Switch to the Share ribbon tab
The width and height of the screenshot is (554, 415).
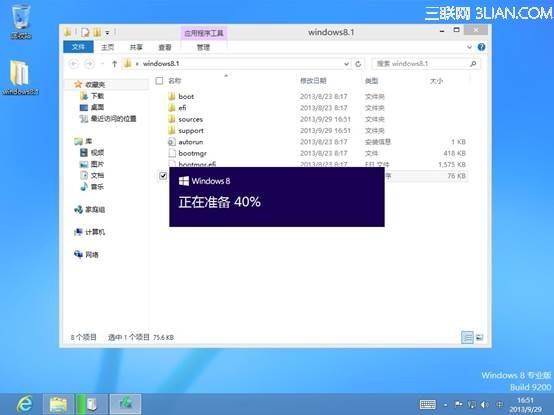tap(136, 47)
